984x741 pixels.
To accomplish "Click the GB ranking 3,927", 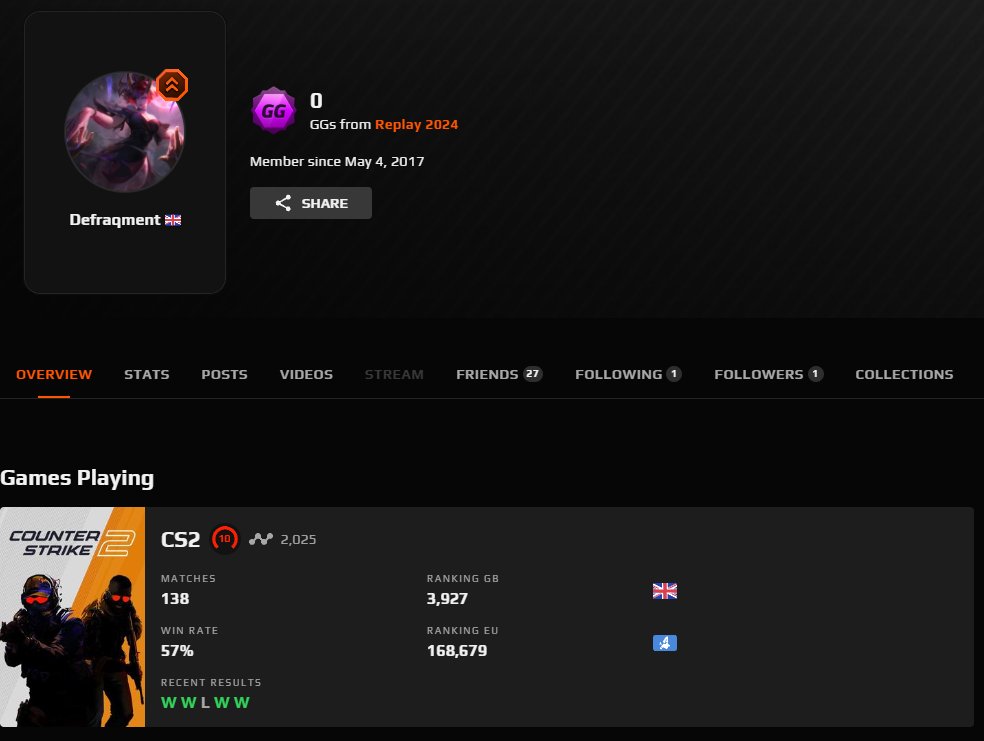I will click(x=447, y=599).
